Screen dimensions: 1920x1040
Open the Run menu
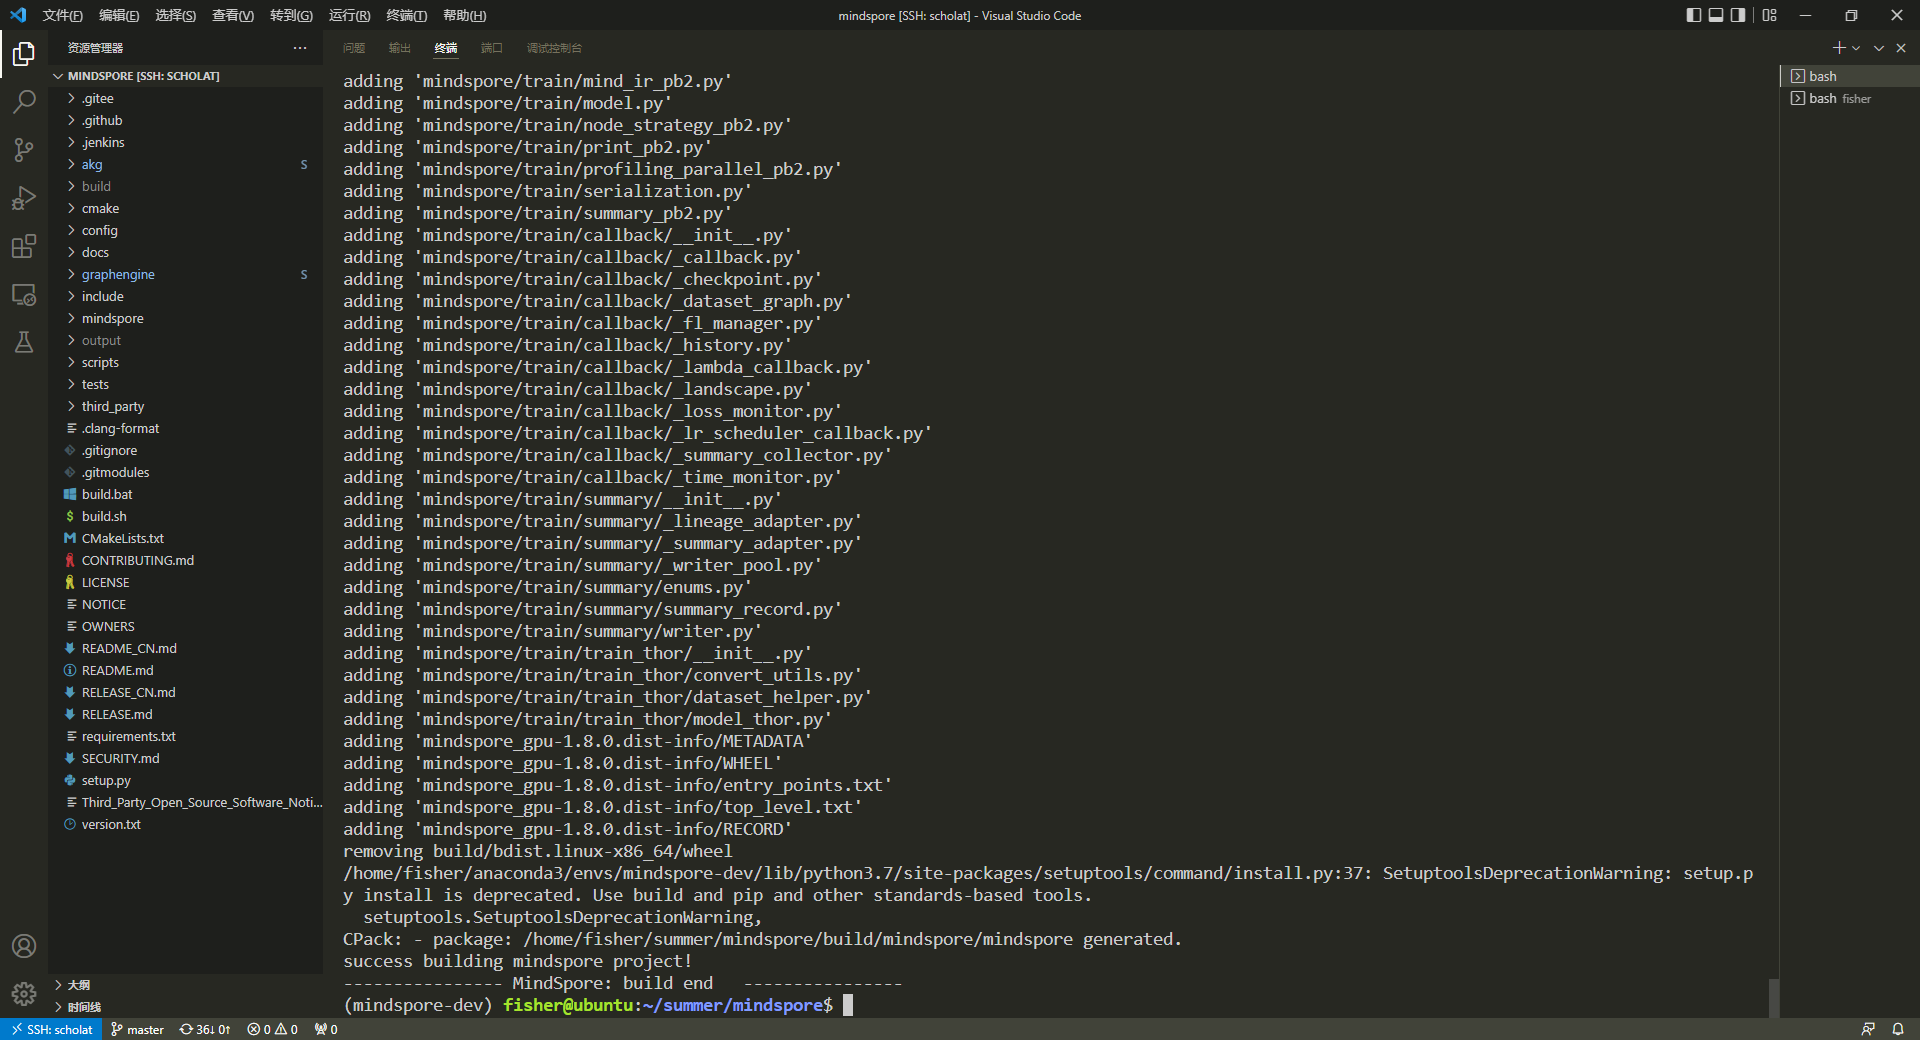point(349,15)
